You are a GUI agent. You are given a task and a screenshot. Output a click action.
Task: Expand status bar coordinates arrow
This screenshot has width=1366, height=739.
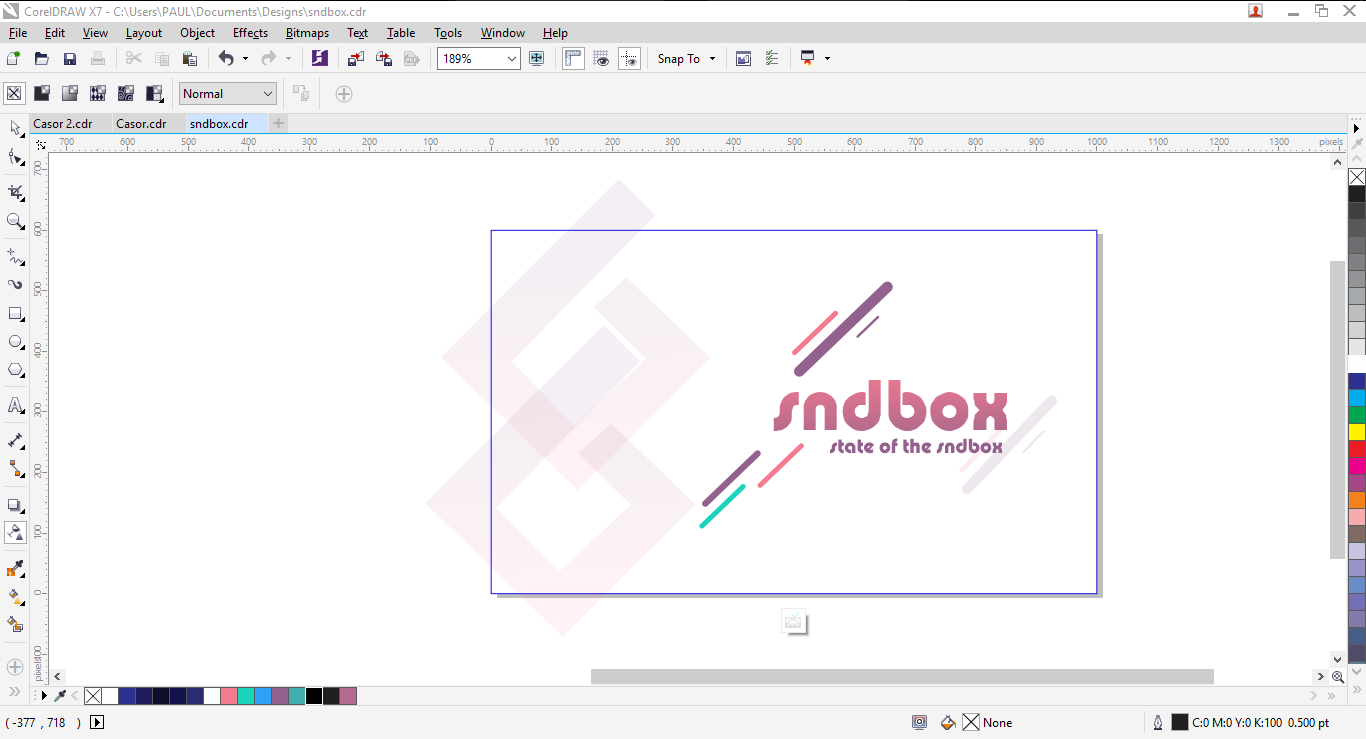(97, 722)
